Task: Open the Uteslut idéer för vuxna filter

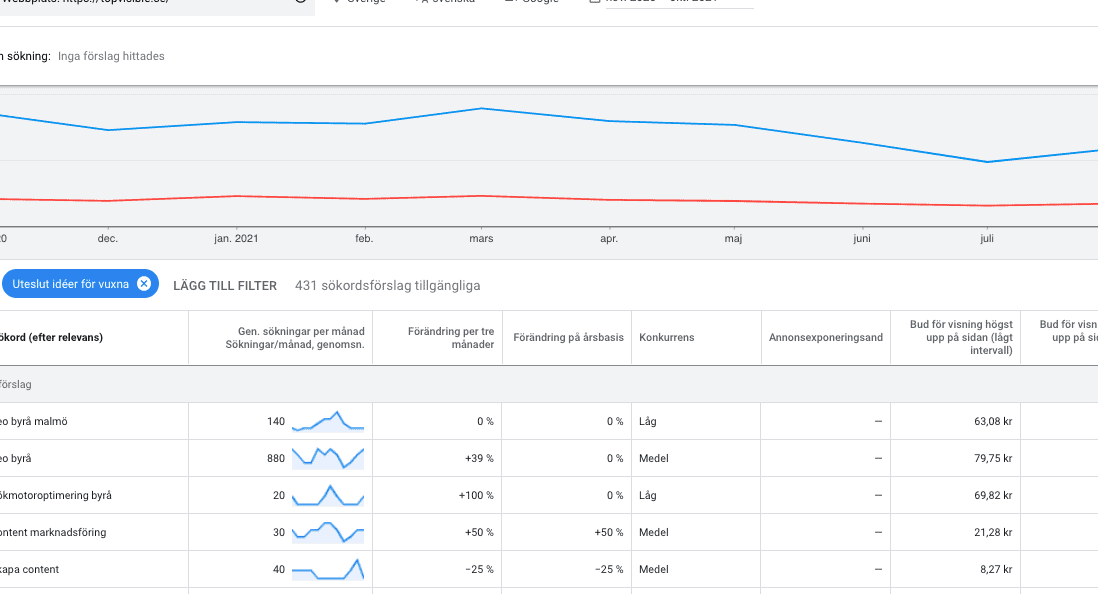Action: coord(70,284)
